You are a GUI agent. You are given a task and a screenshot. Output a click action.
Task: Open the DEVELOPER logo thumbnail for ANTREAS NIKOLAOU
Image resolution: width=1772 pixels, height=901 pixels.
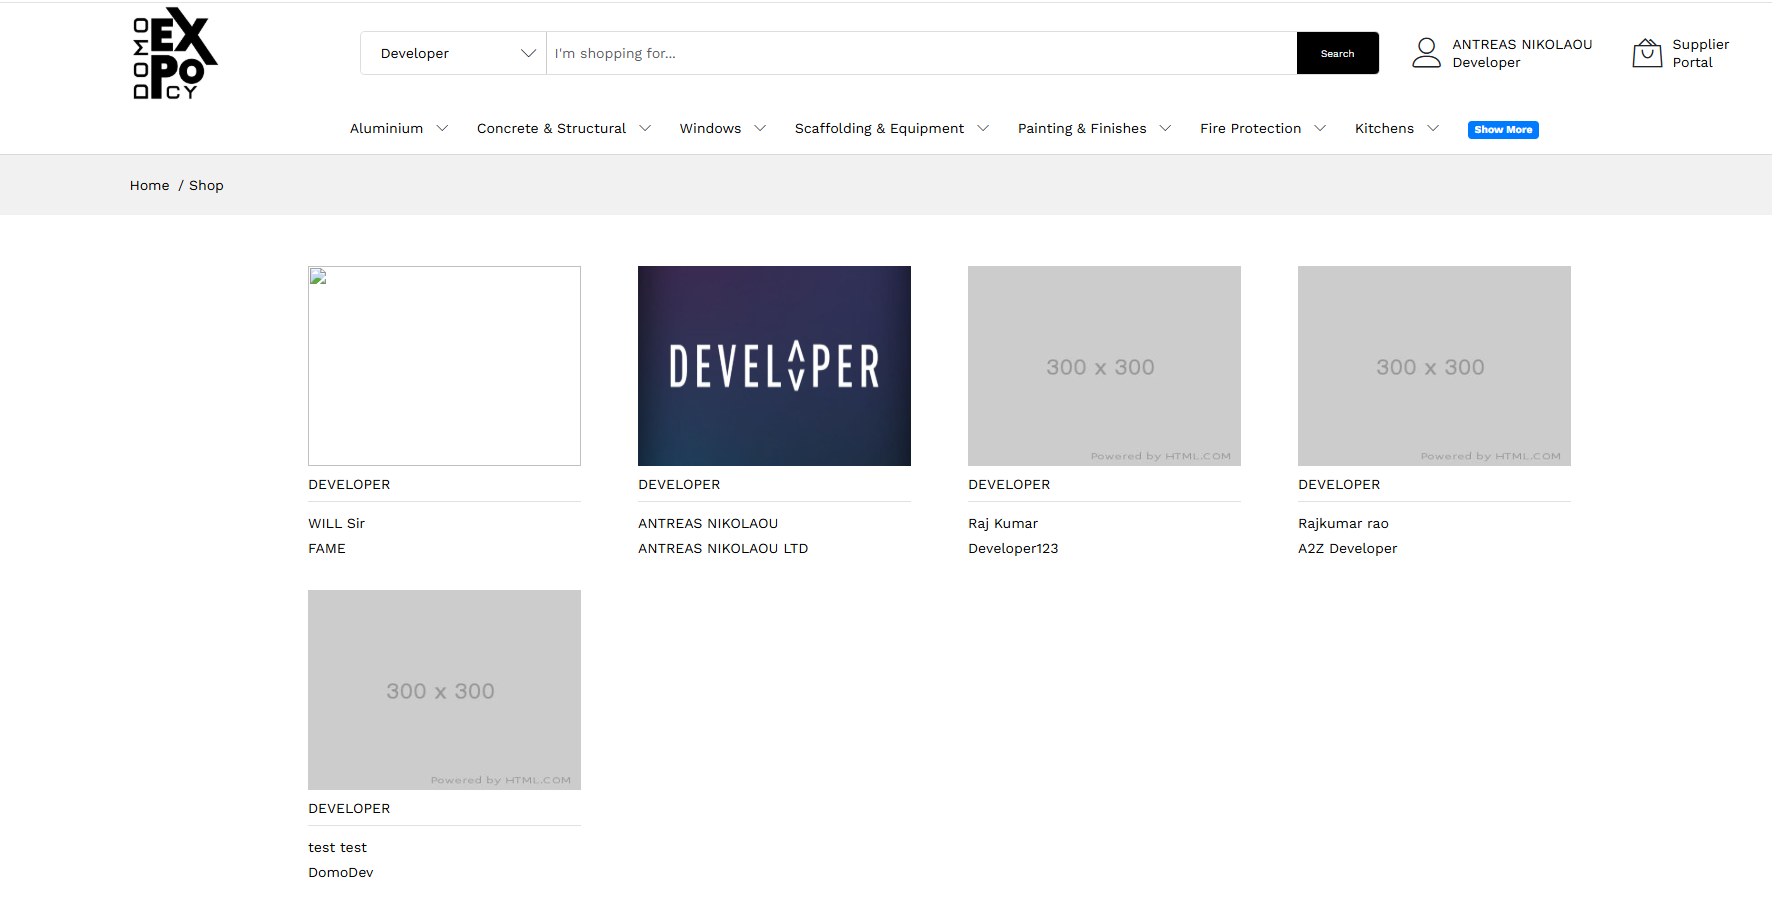click(774, 366)
